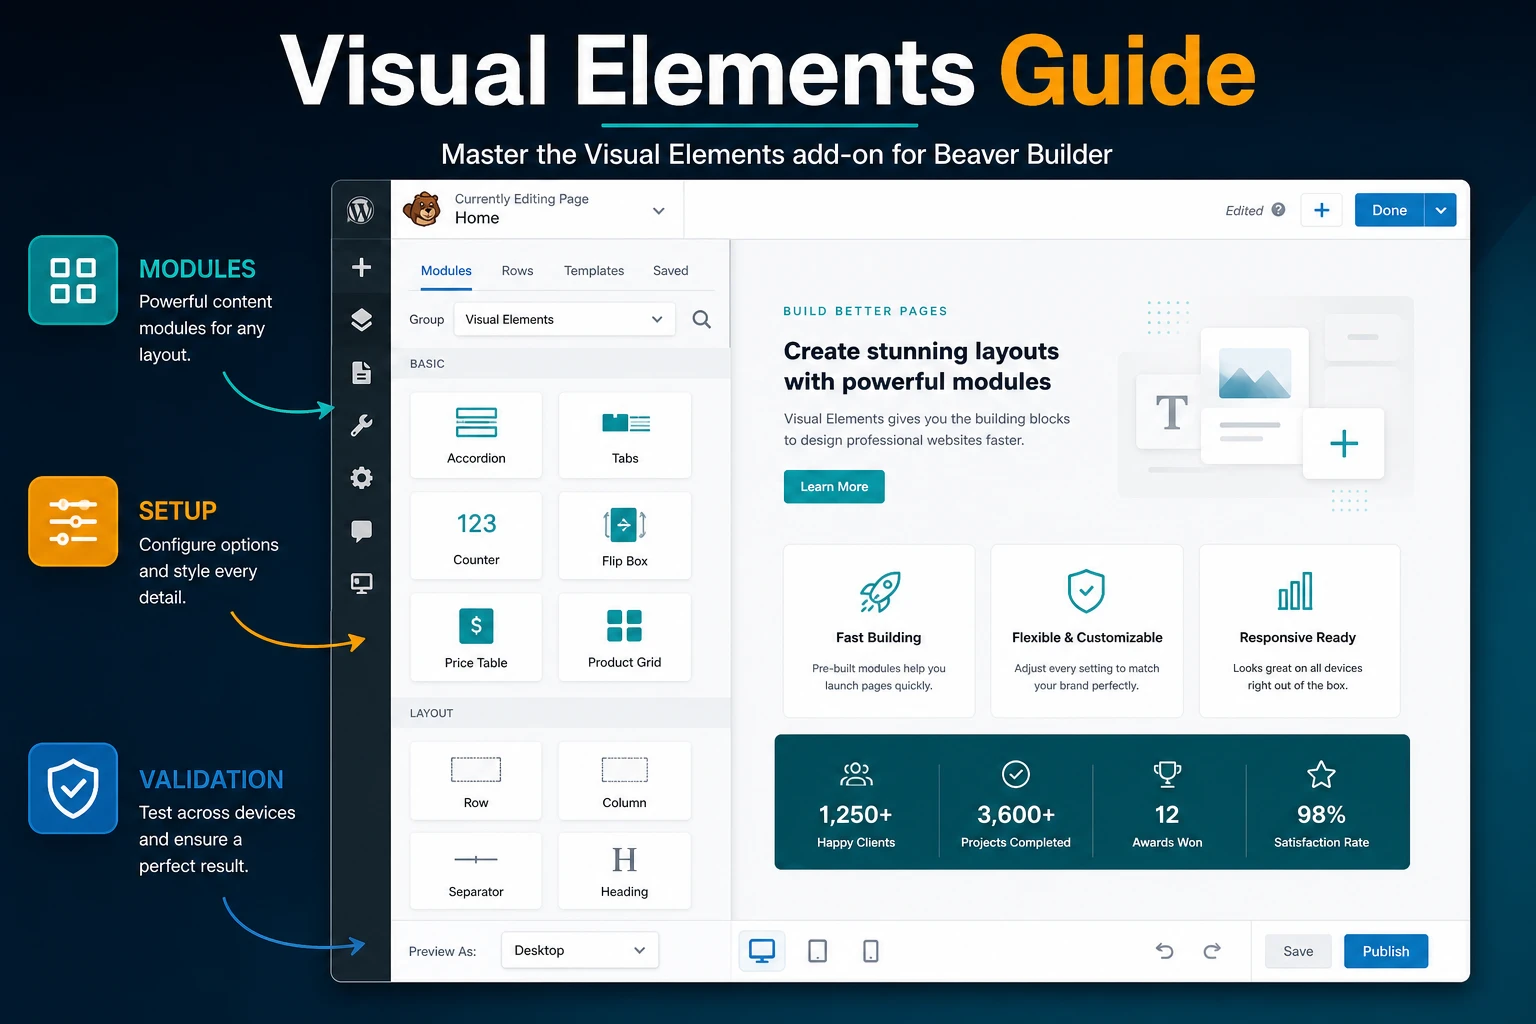Open the wrench tools sidebar icon
1536x1024 pixels.
[x=362, y=425]
